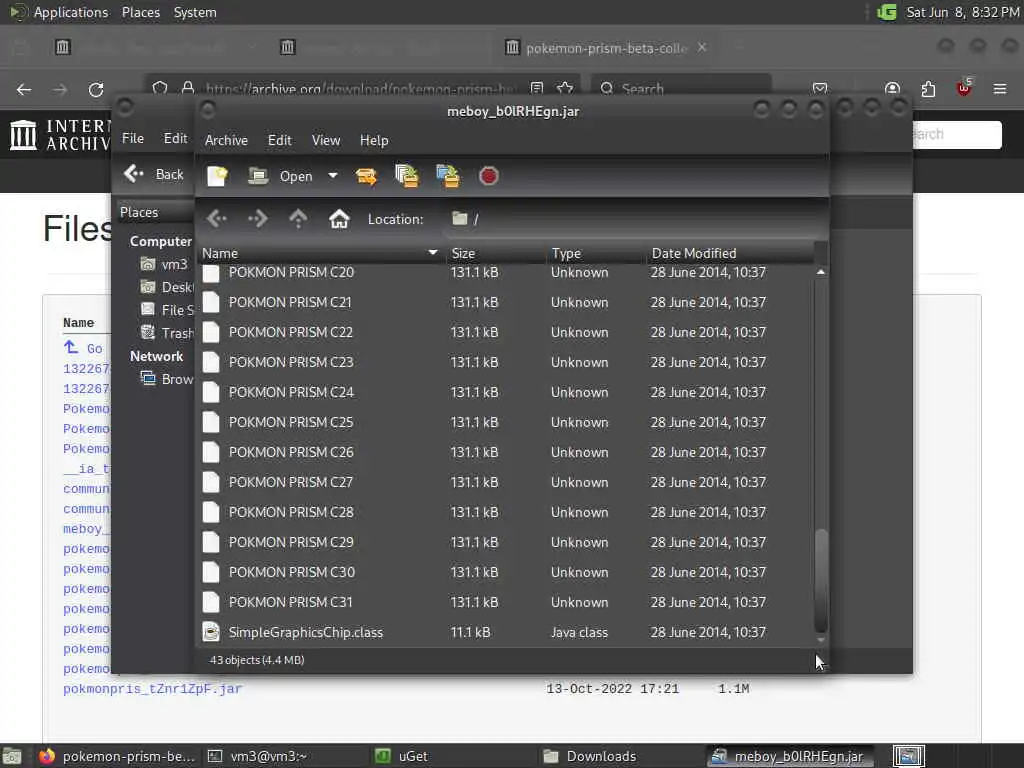The height and width of the screenshot is (768, 1024).
Task: Create a new archive with the toolbar icon
Action: click(217, 176)
